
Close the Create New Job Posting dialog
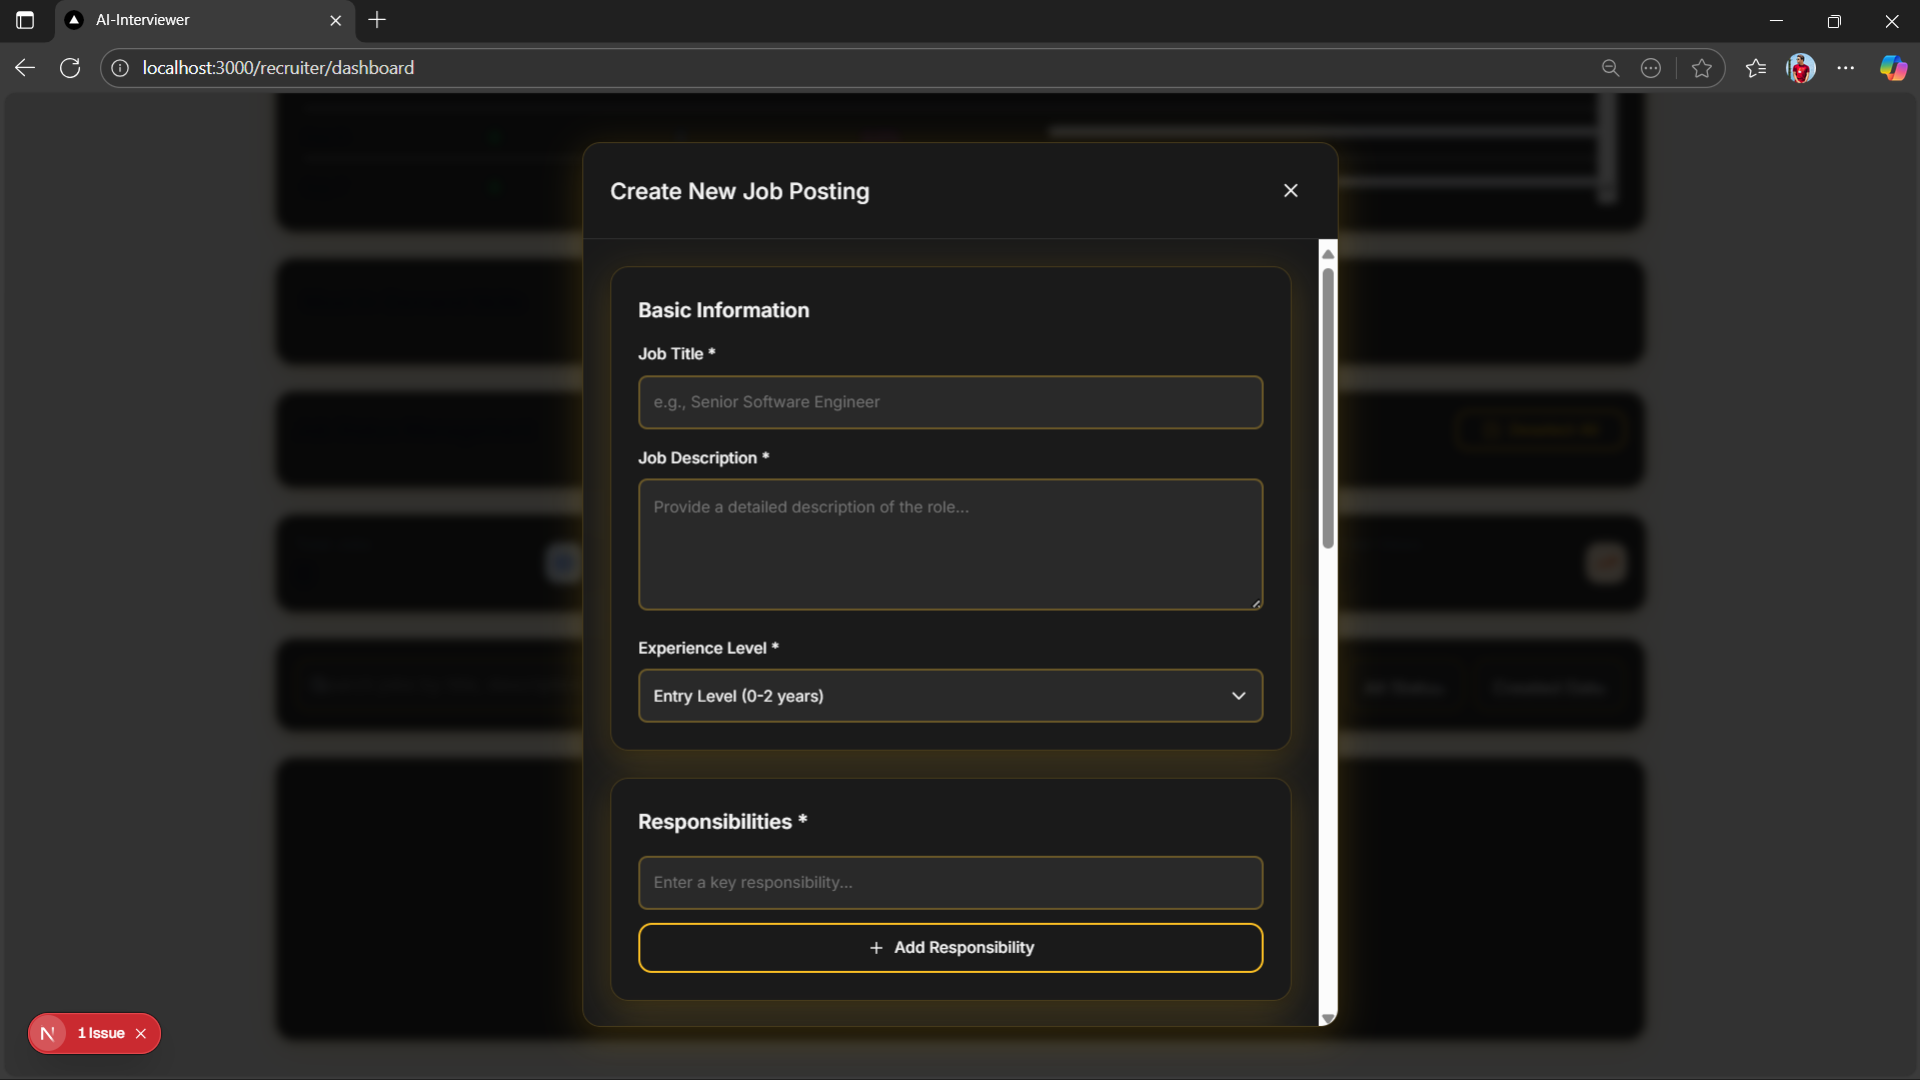[x=1290, y=191]
